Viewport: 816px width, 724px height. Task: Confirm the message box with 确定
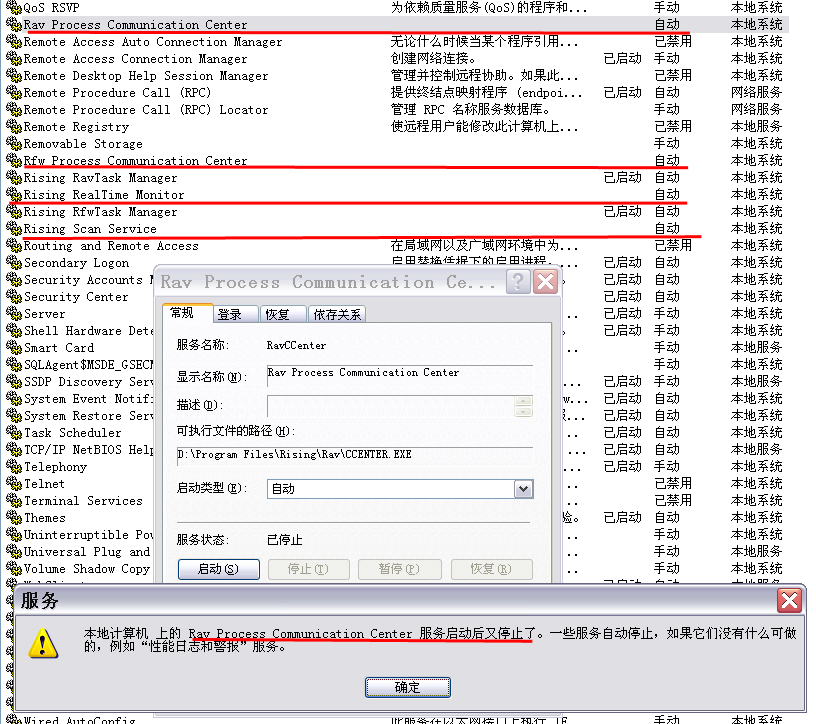click(407, 687)
